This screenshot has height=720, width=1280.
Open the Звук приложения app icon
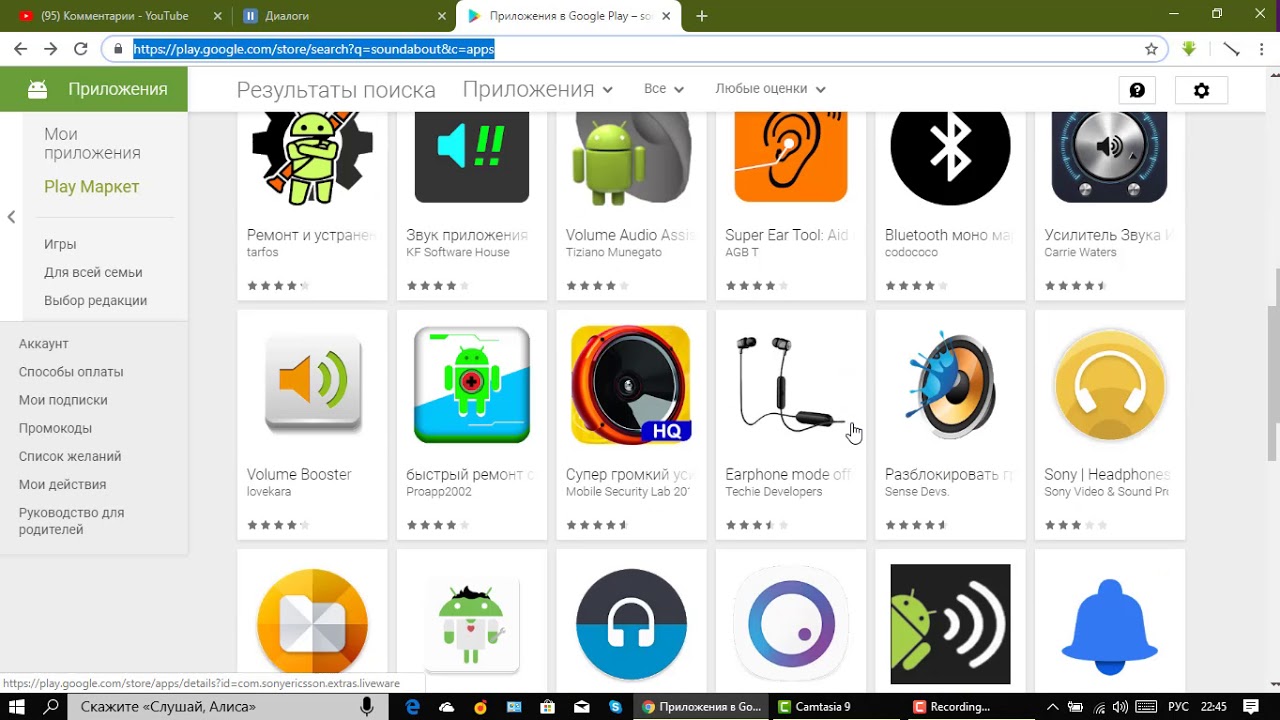click(x=471, y=155)
